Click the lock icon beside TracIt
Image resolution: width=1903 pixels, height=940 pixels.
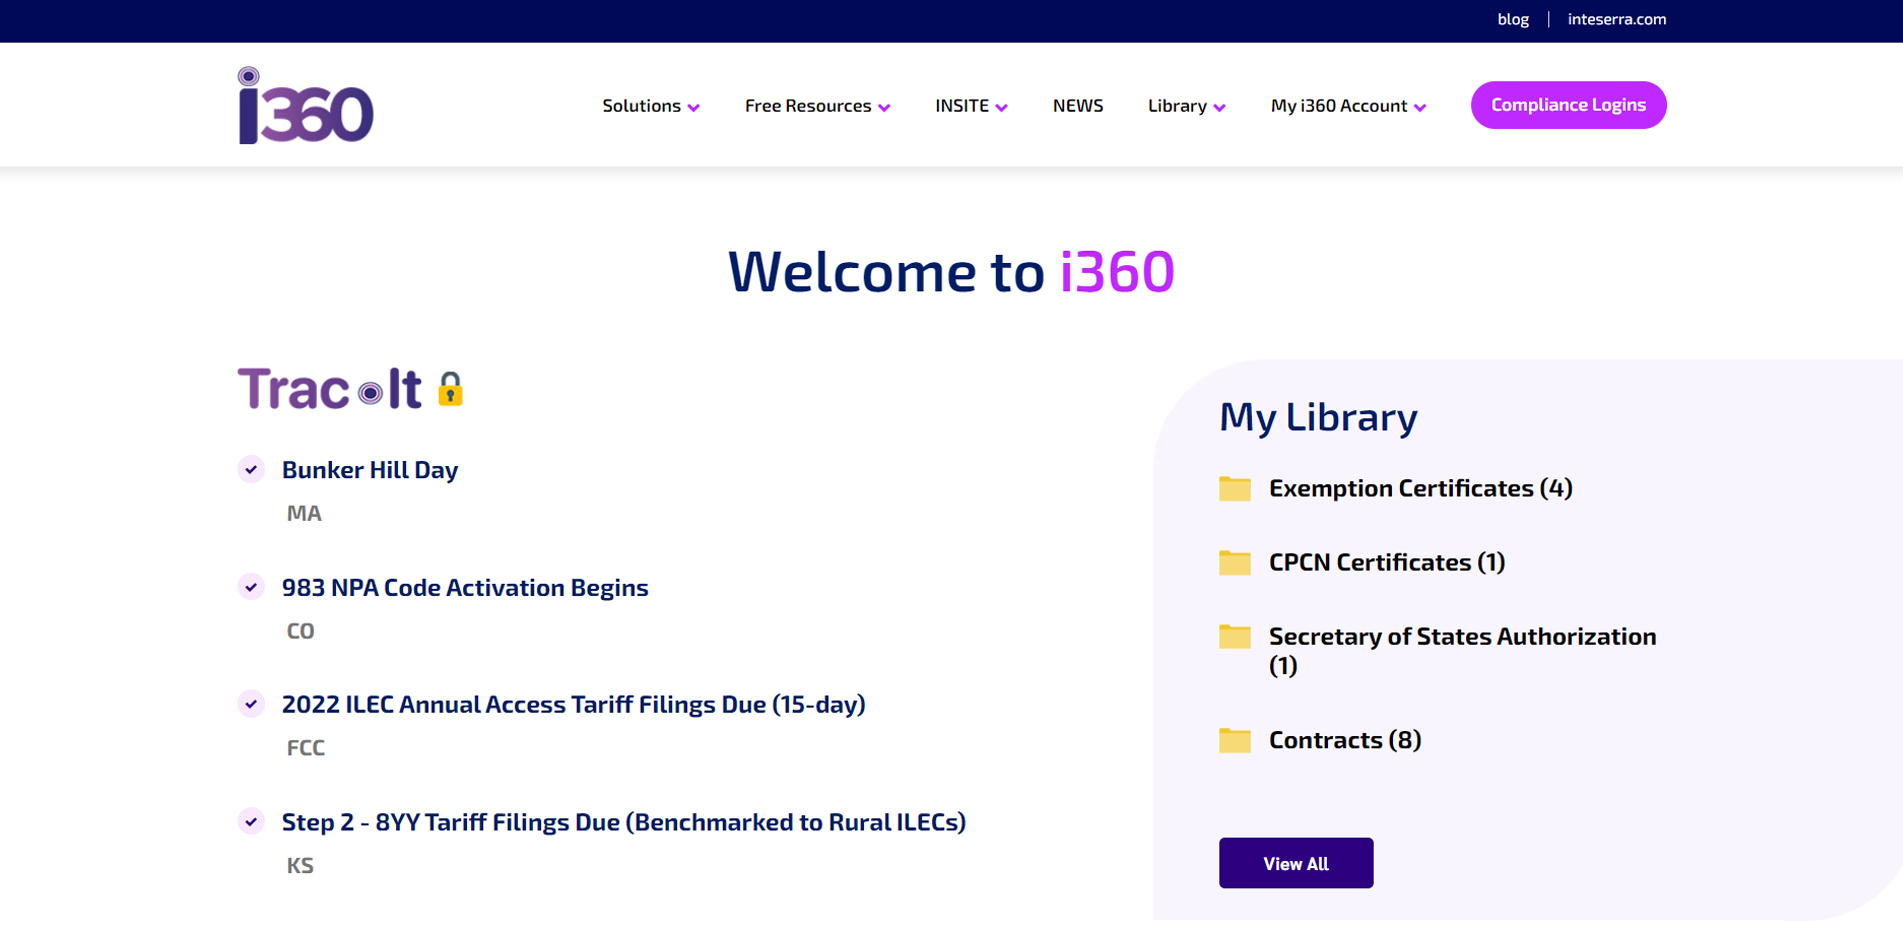(453, 390)
